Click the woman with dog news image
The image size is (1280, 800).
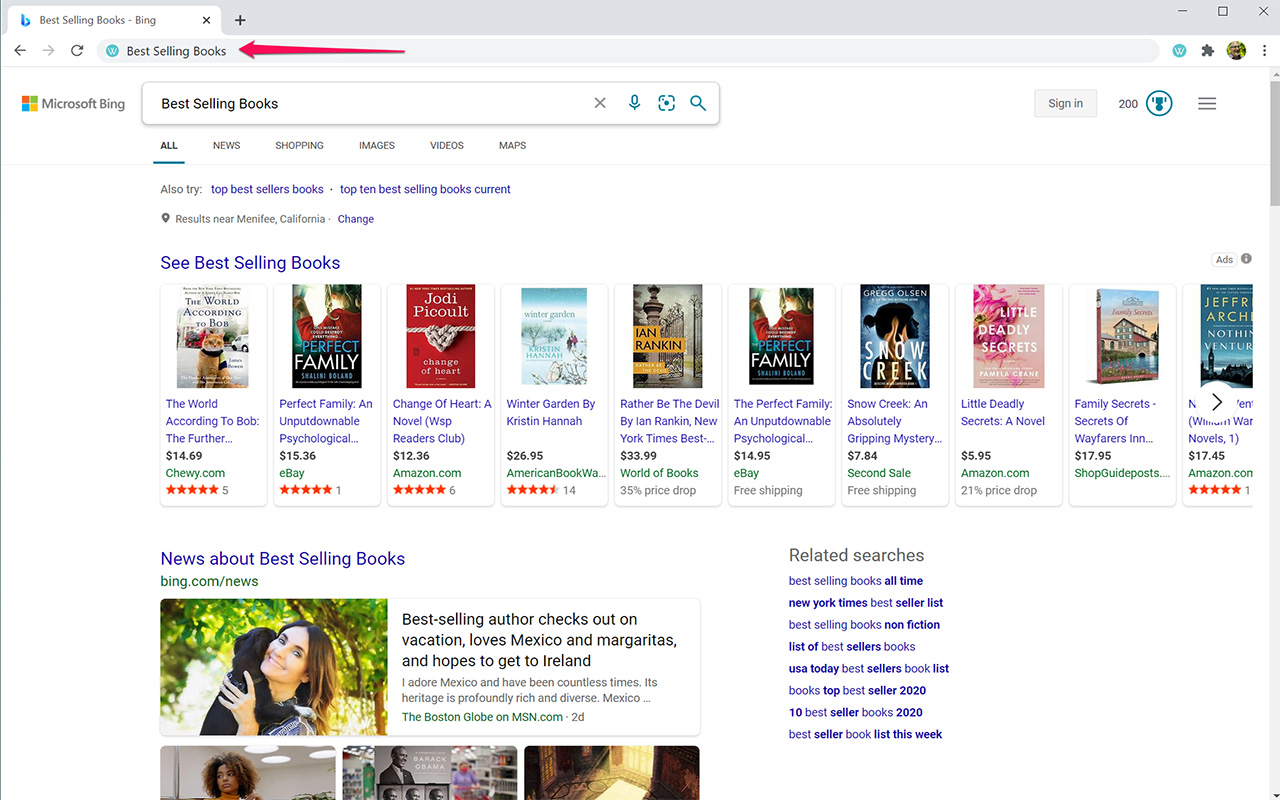pyautogui.click(x=274, y=667)
